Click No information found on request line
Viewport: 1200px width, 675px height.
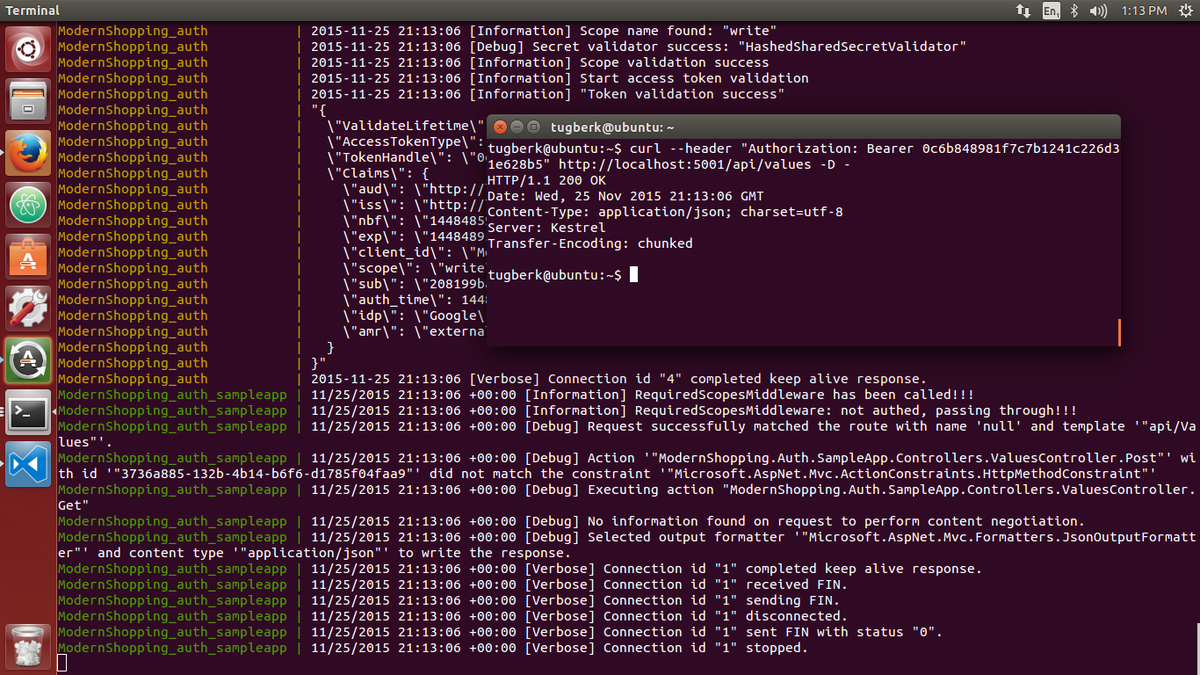click(698, 521)
